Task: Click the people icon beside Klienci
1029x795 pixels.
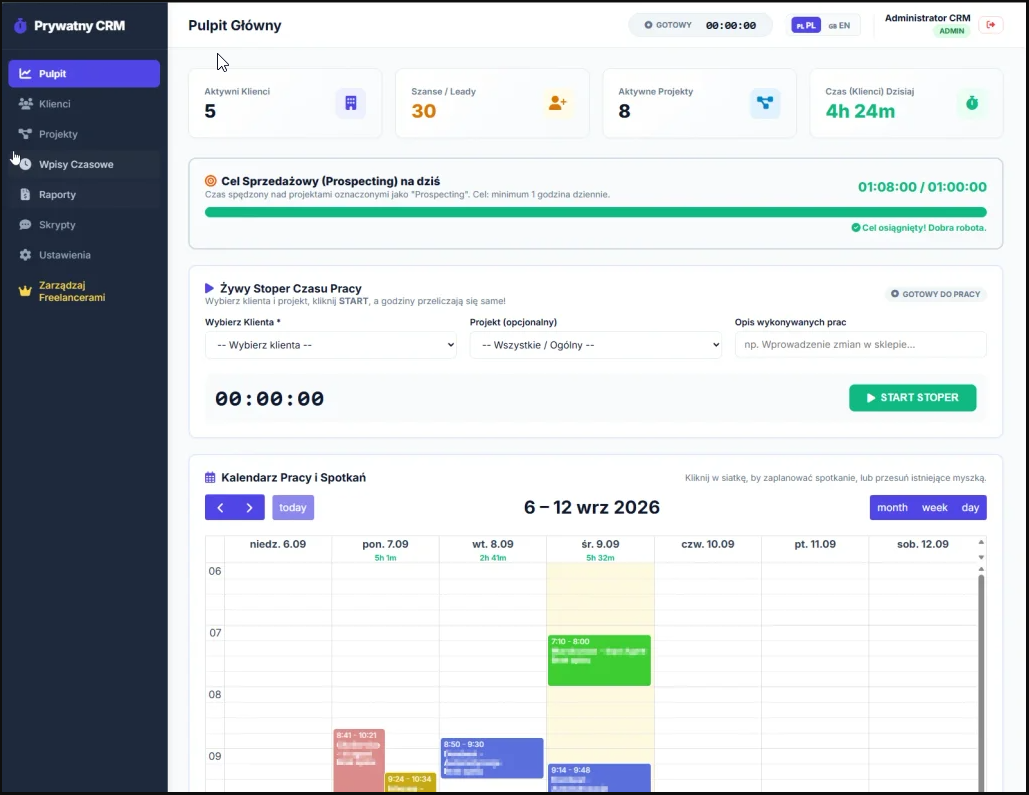Action: [25, 104]
